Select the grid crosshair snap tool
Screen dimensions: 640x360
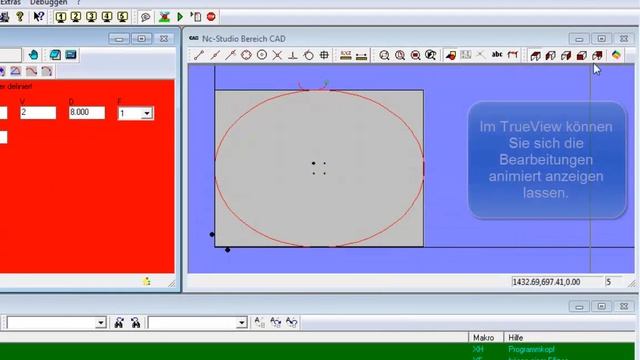[x=324, y=55]
